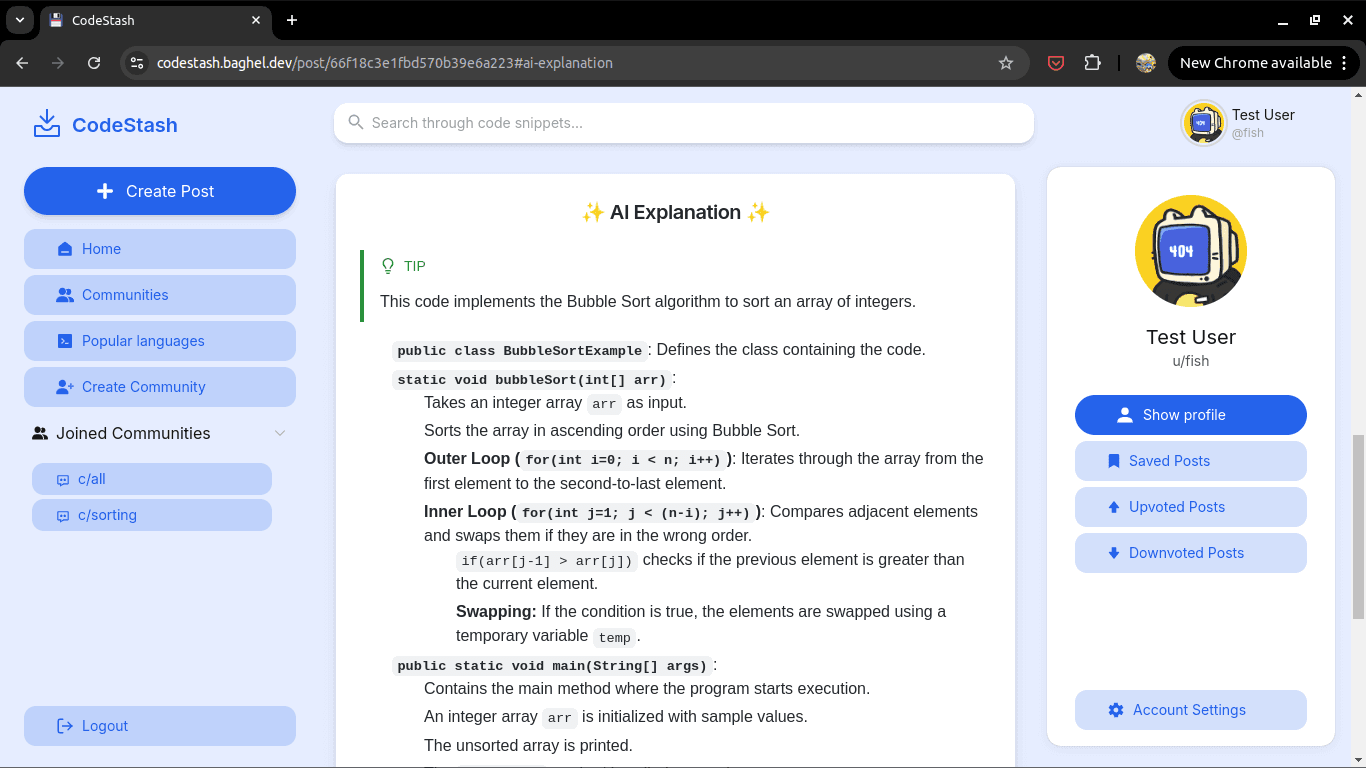Viewport: 1366px width, 768px height.
Task: Select the CodeStash browser tab
Action: coord(140,20)
